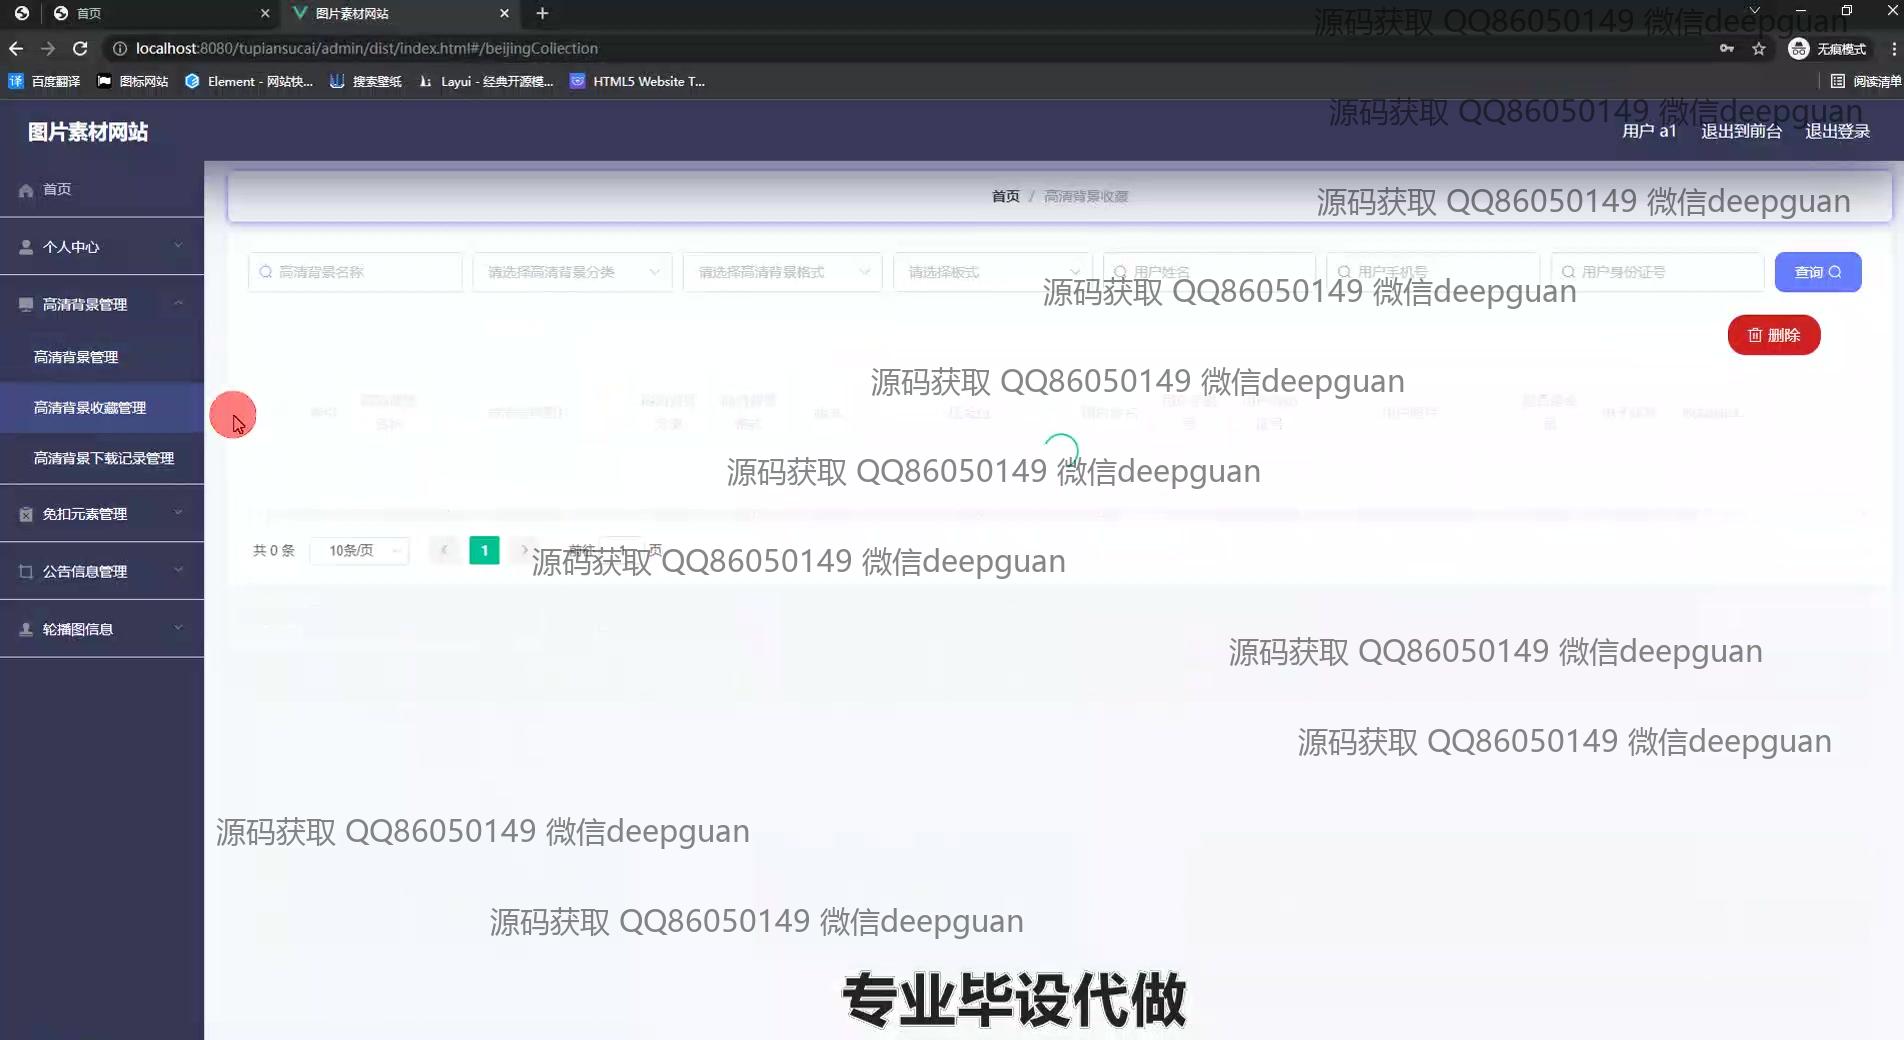Screen dimensions: 1904x1040
Task: Collapse the 高清背景管理 sidebar group
Action: click(102, 304)
